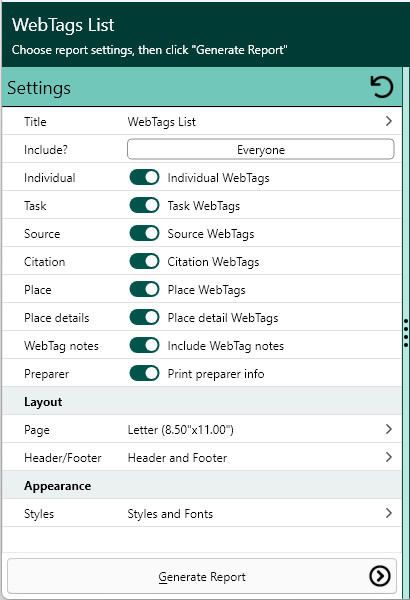
Task: Reset settings with the circular arrow icon
Action: [x=381, y=87]
